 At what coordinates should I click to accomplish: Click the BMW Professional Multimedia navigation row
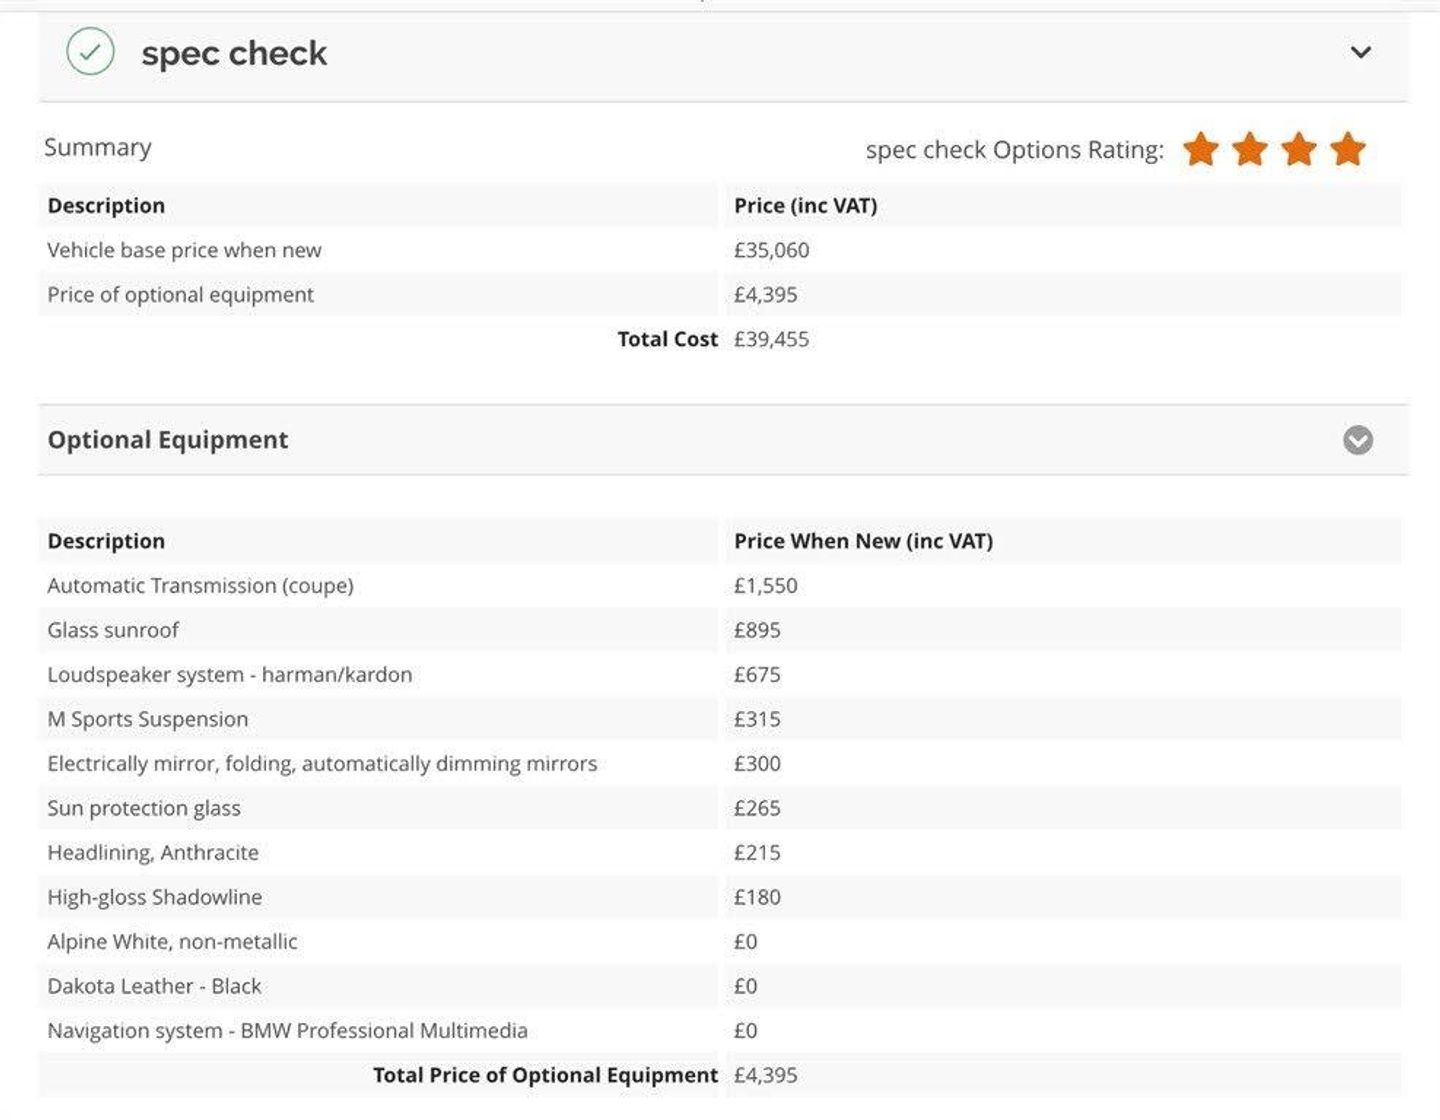pyautogui.click(x=719, y=1031)
